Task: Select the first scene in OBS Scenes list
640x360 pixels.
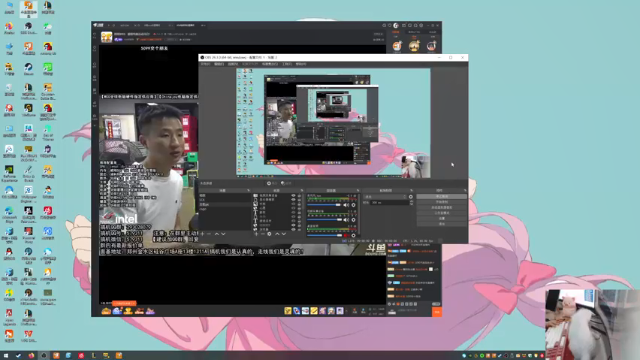Action: tap(225, 196)
